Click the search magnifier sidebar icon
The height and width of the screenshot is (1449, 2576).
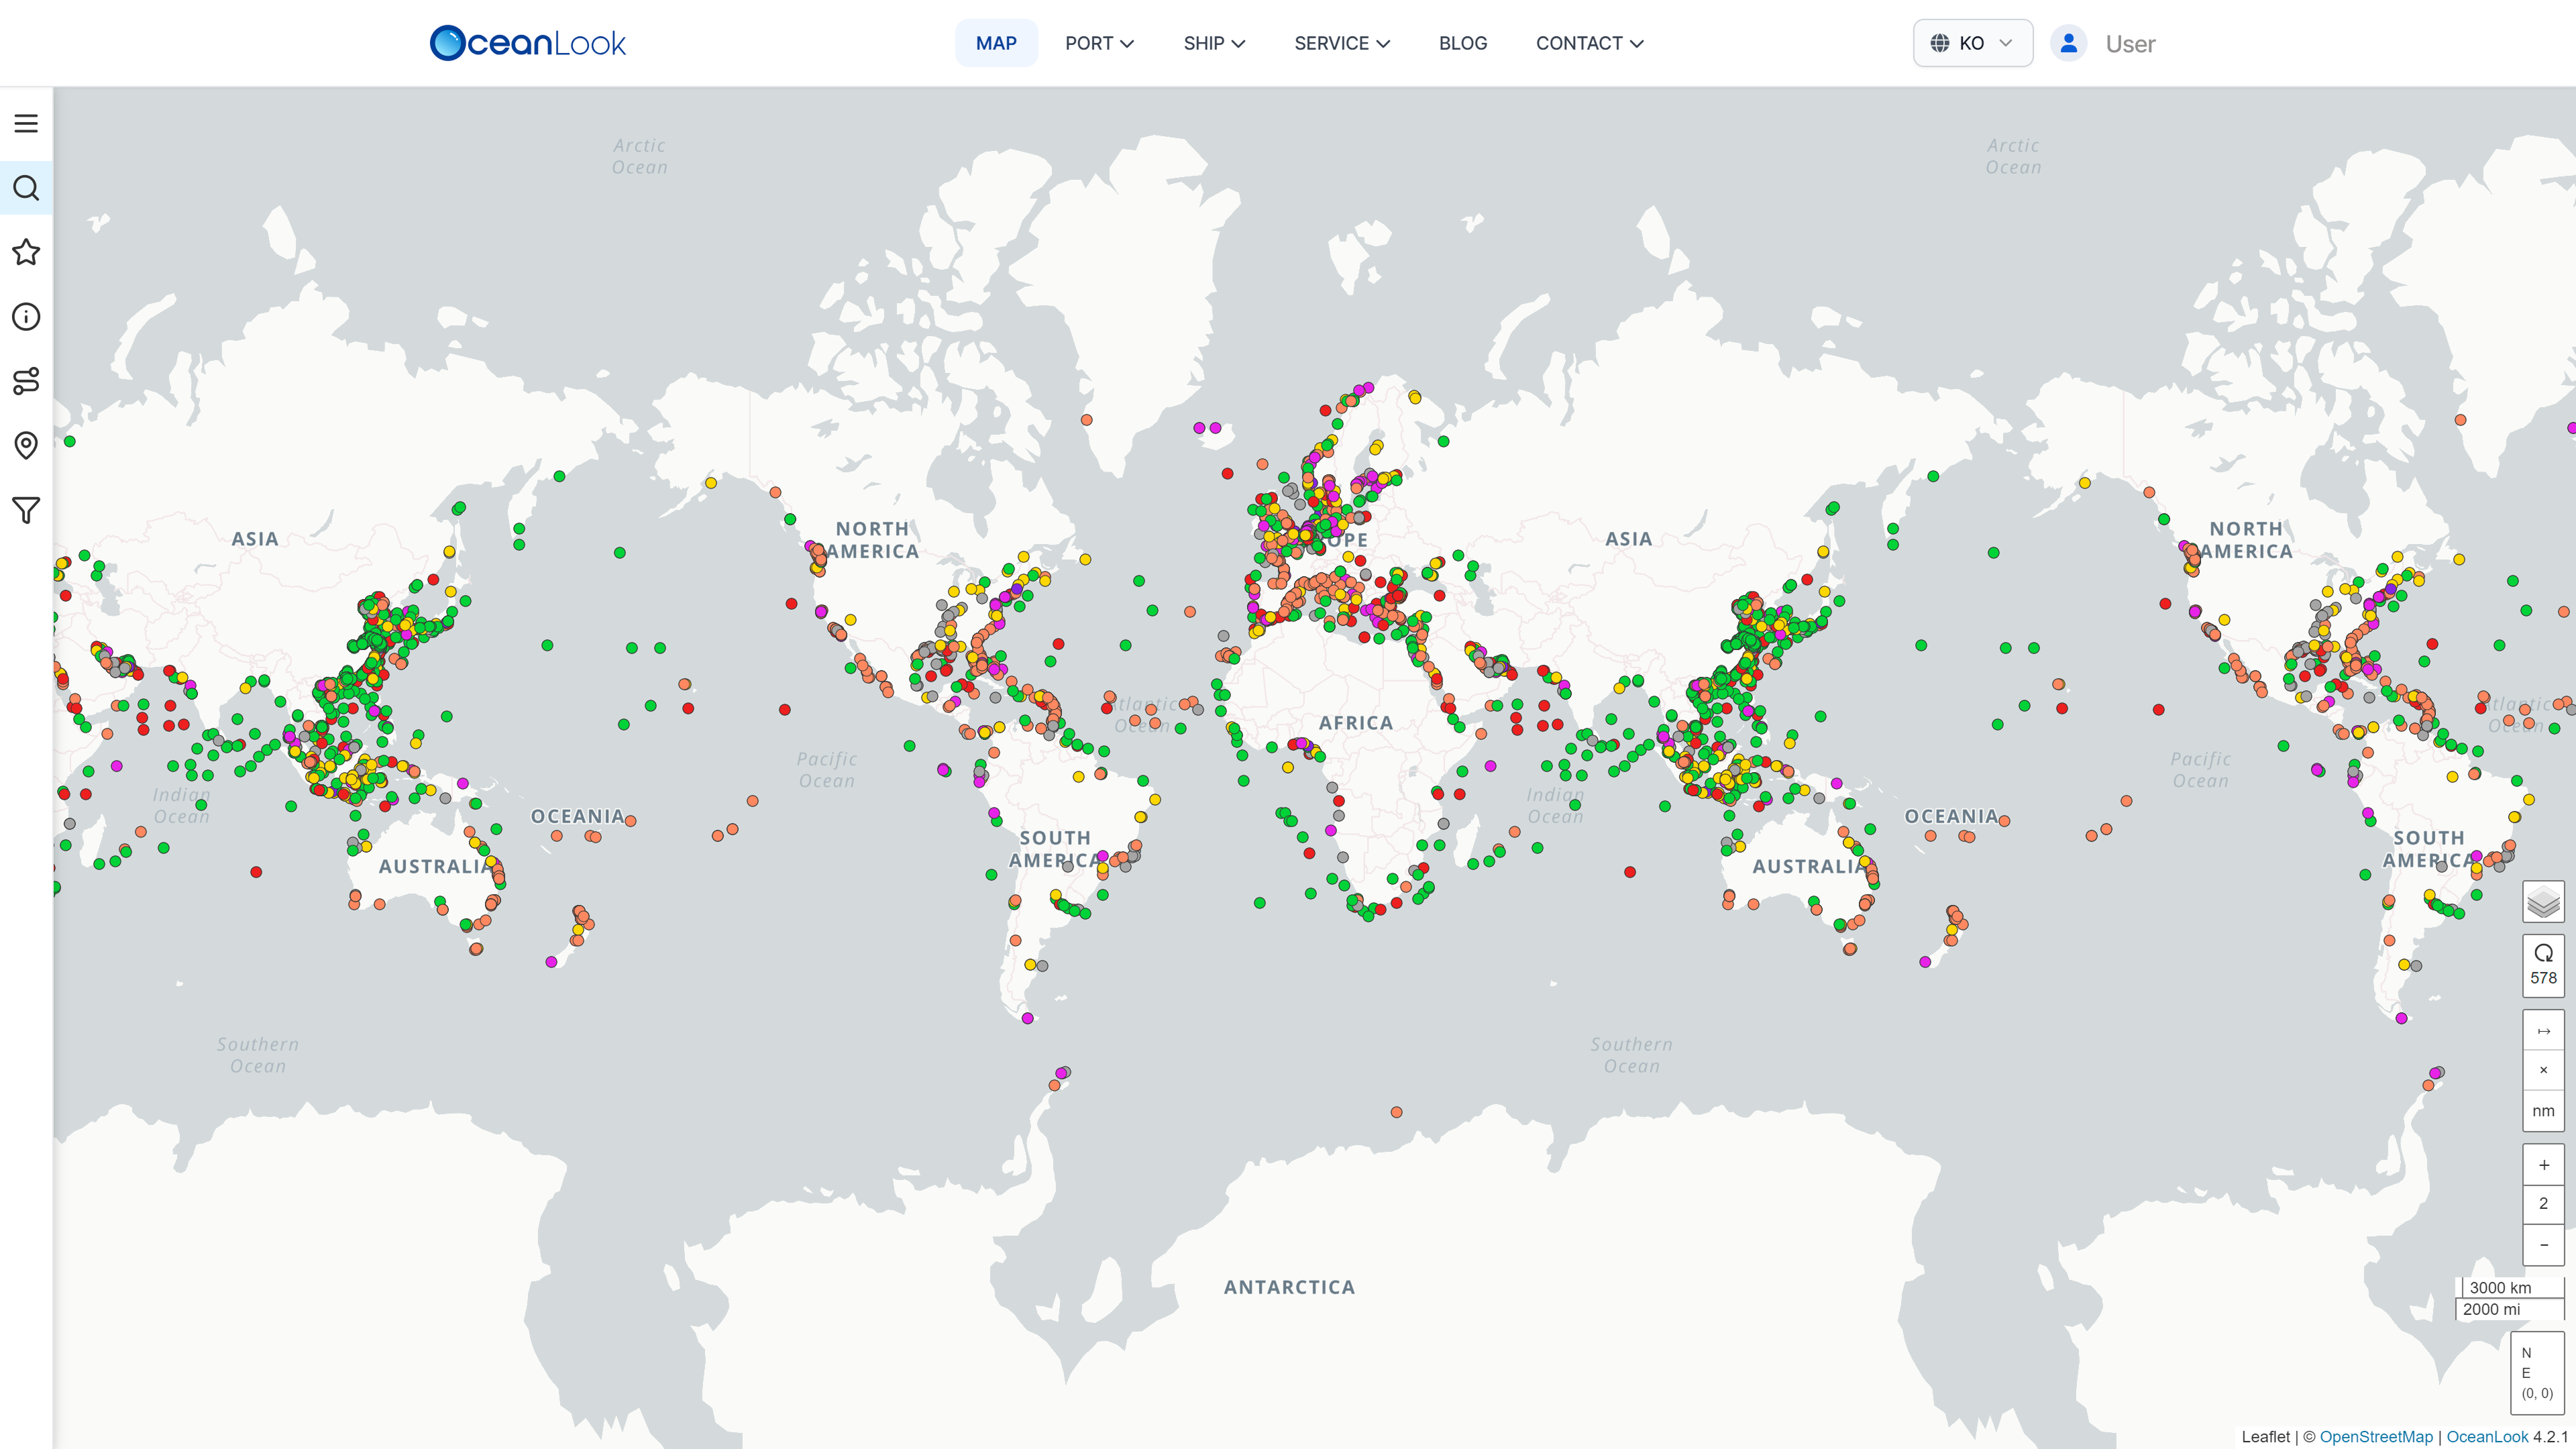tap(26, 188)
